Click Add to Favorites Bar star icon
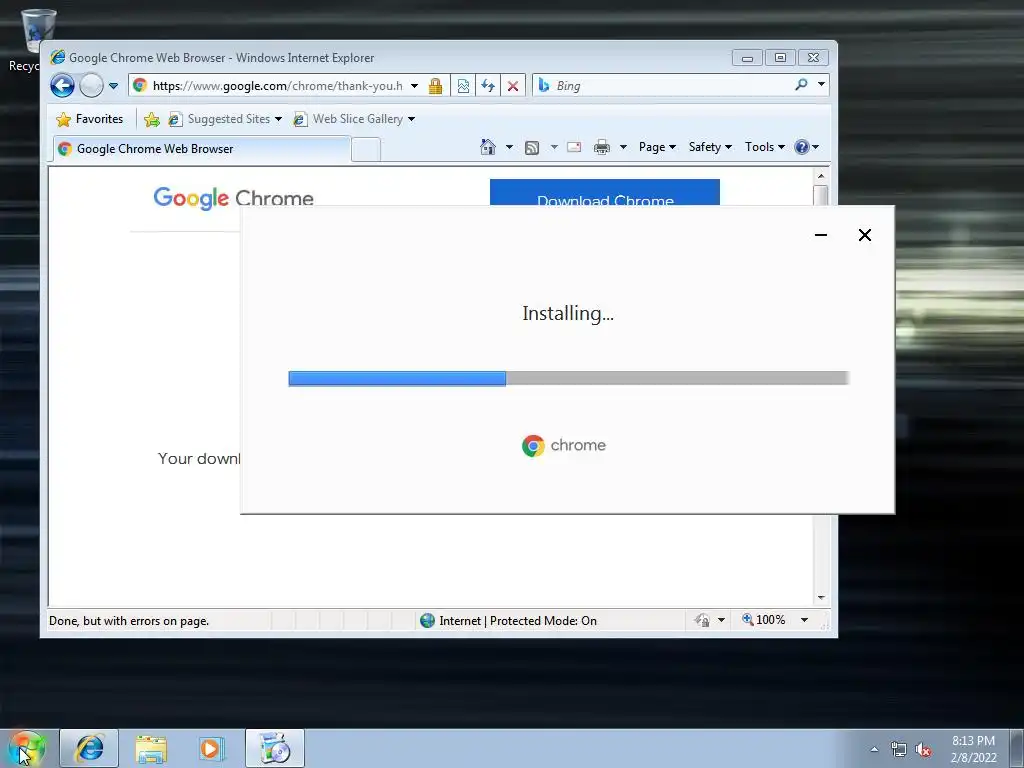Viewport: 1024px width, 768px height. tap(152, 119)
